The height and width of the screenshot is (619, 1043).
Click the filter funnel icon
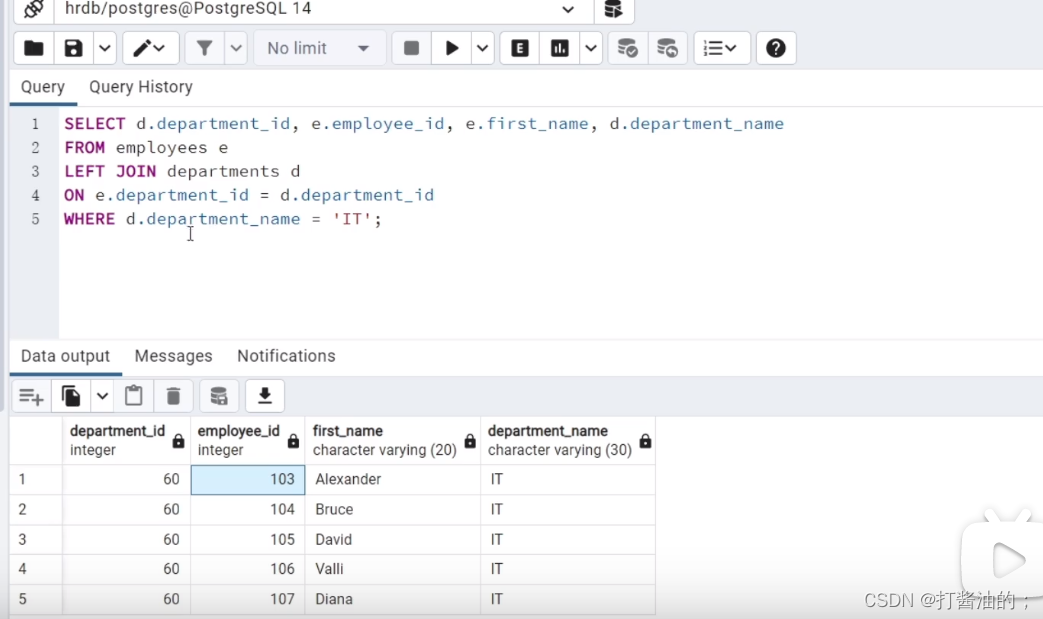click(x=204, y=49)
